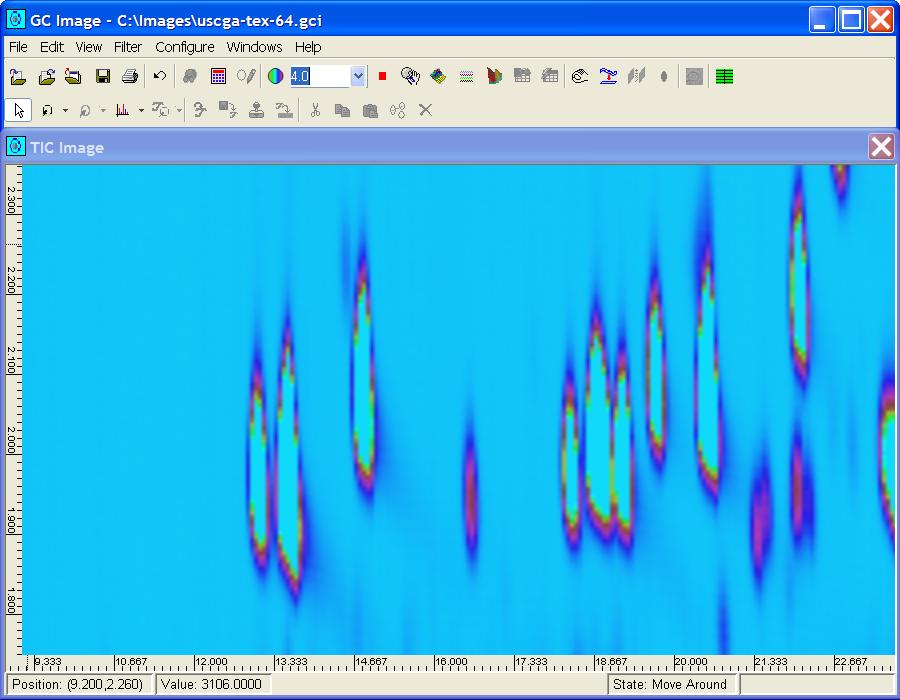Open the Configure menu

184,47
